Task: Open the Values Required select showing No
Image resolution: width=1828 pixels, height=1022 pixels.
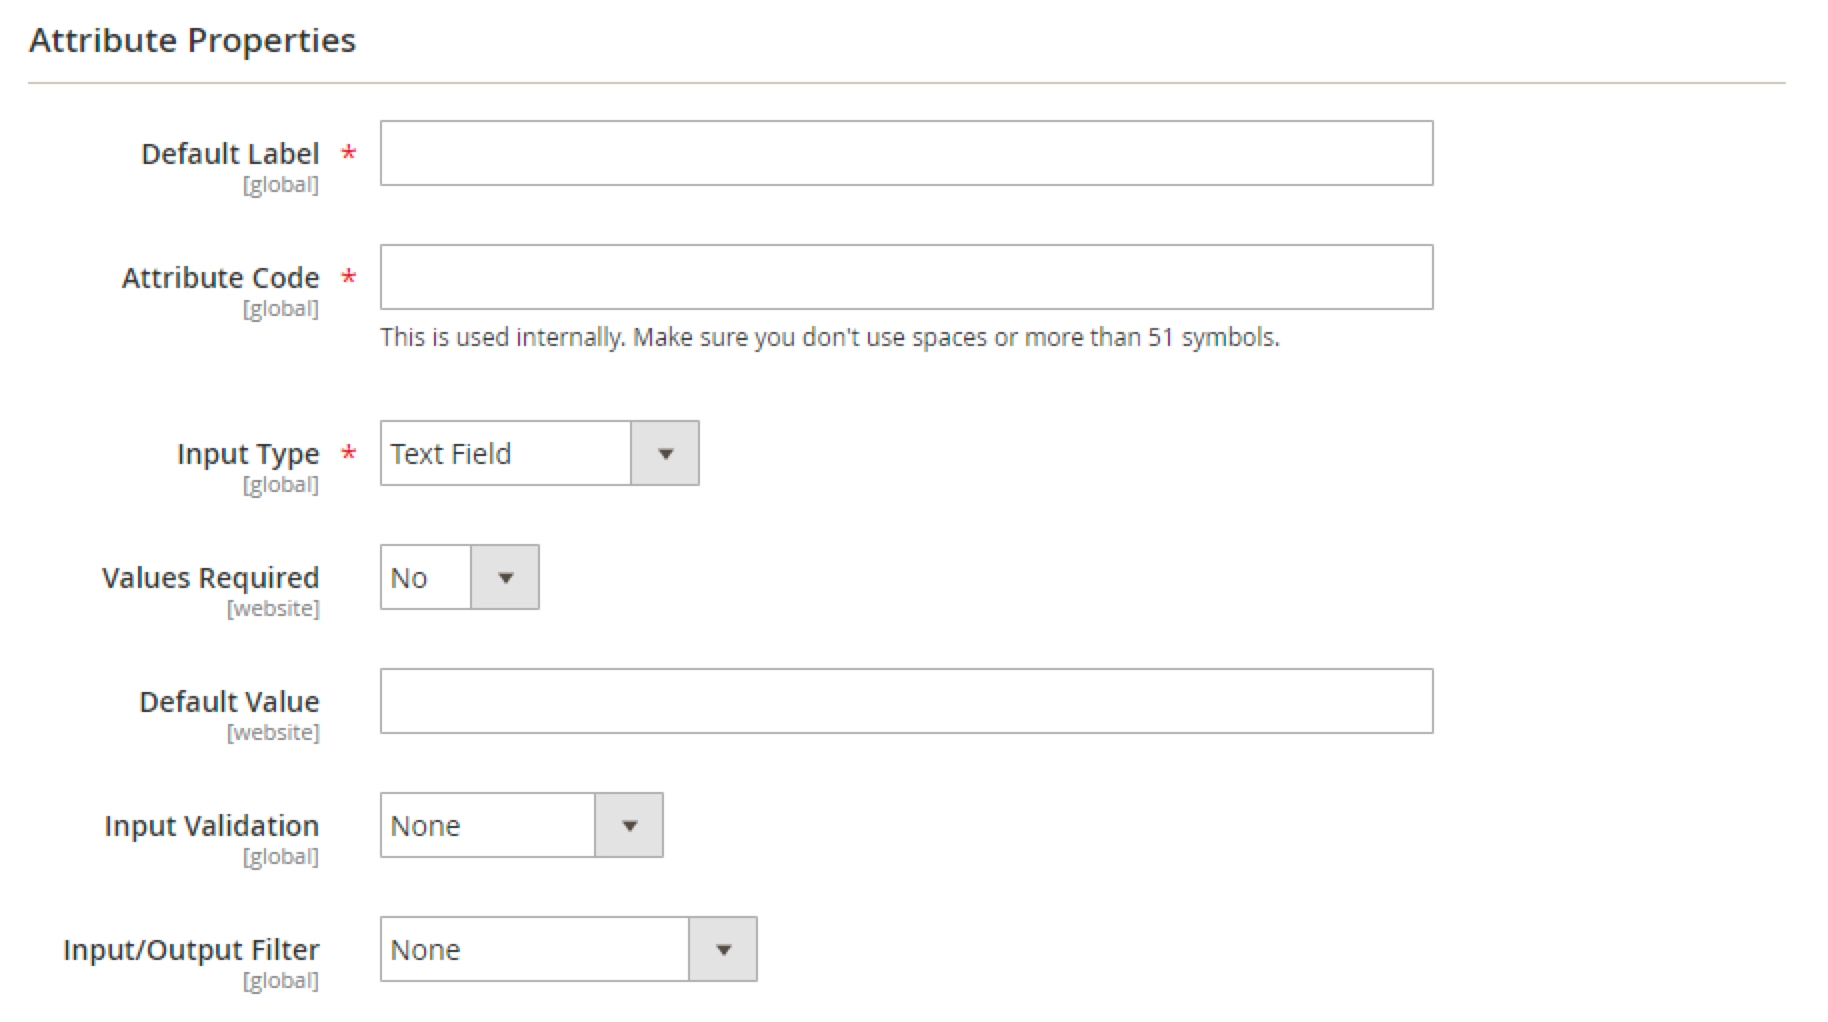Action: click(426, 578)
